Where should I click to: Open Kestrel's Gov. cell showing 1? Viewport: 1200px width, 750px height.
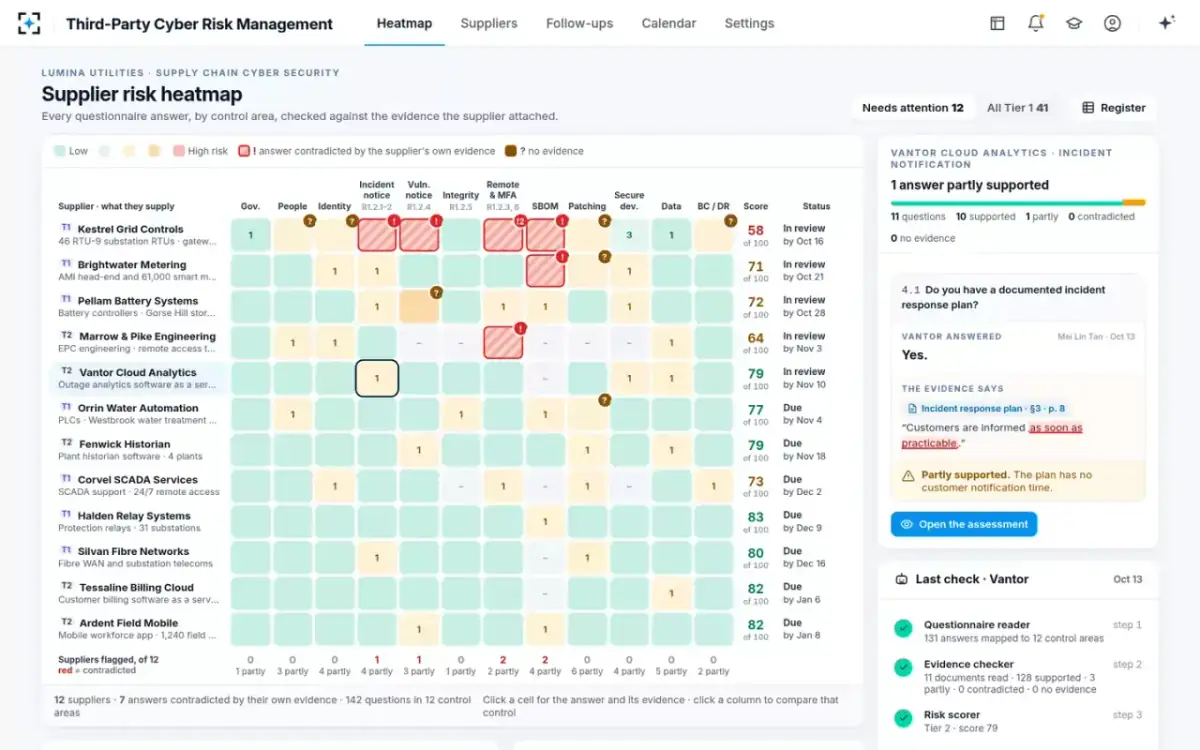coord(251,236)
